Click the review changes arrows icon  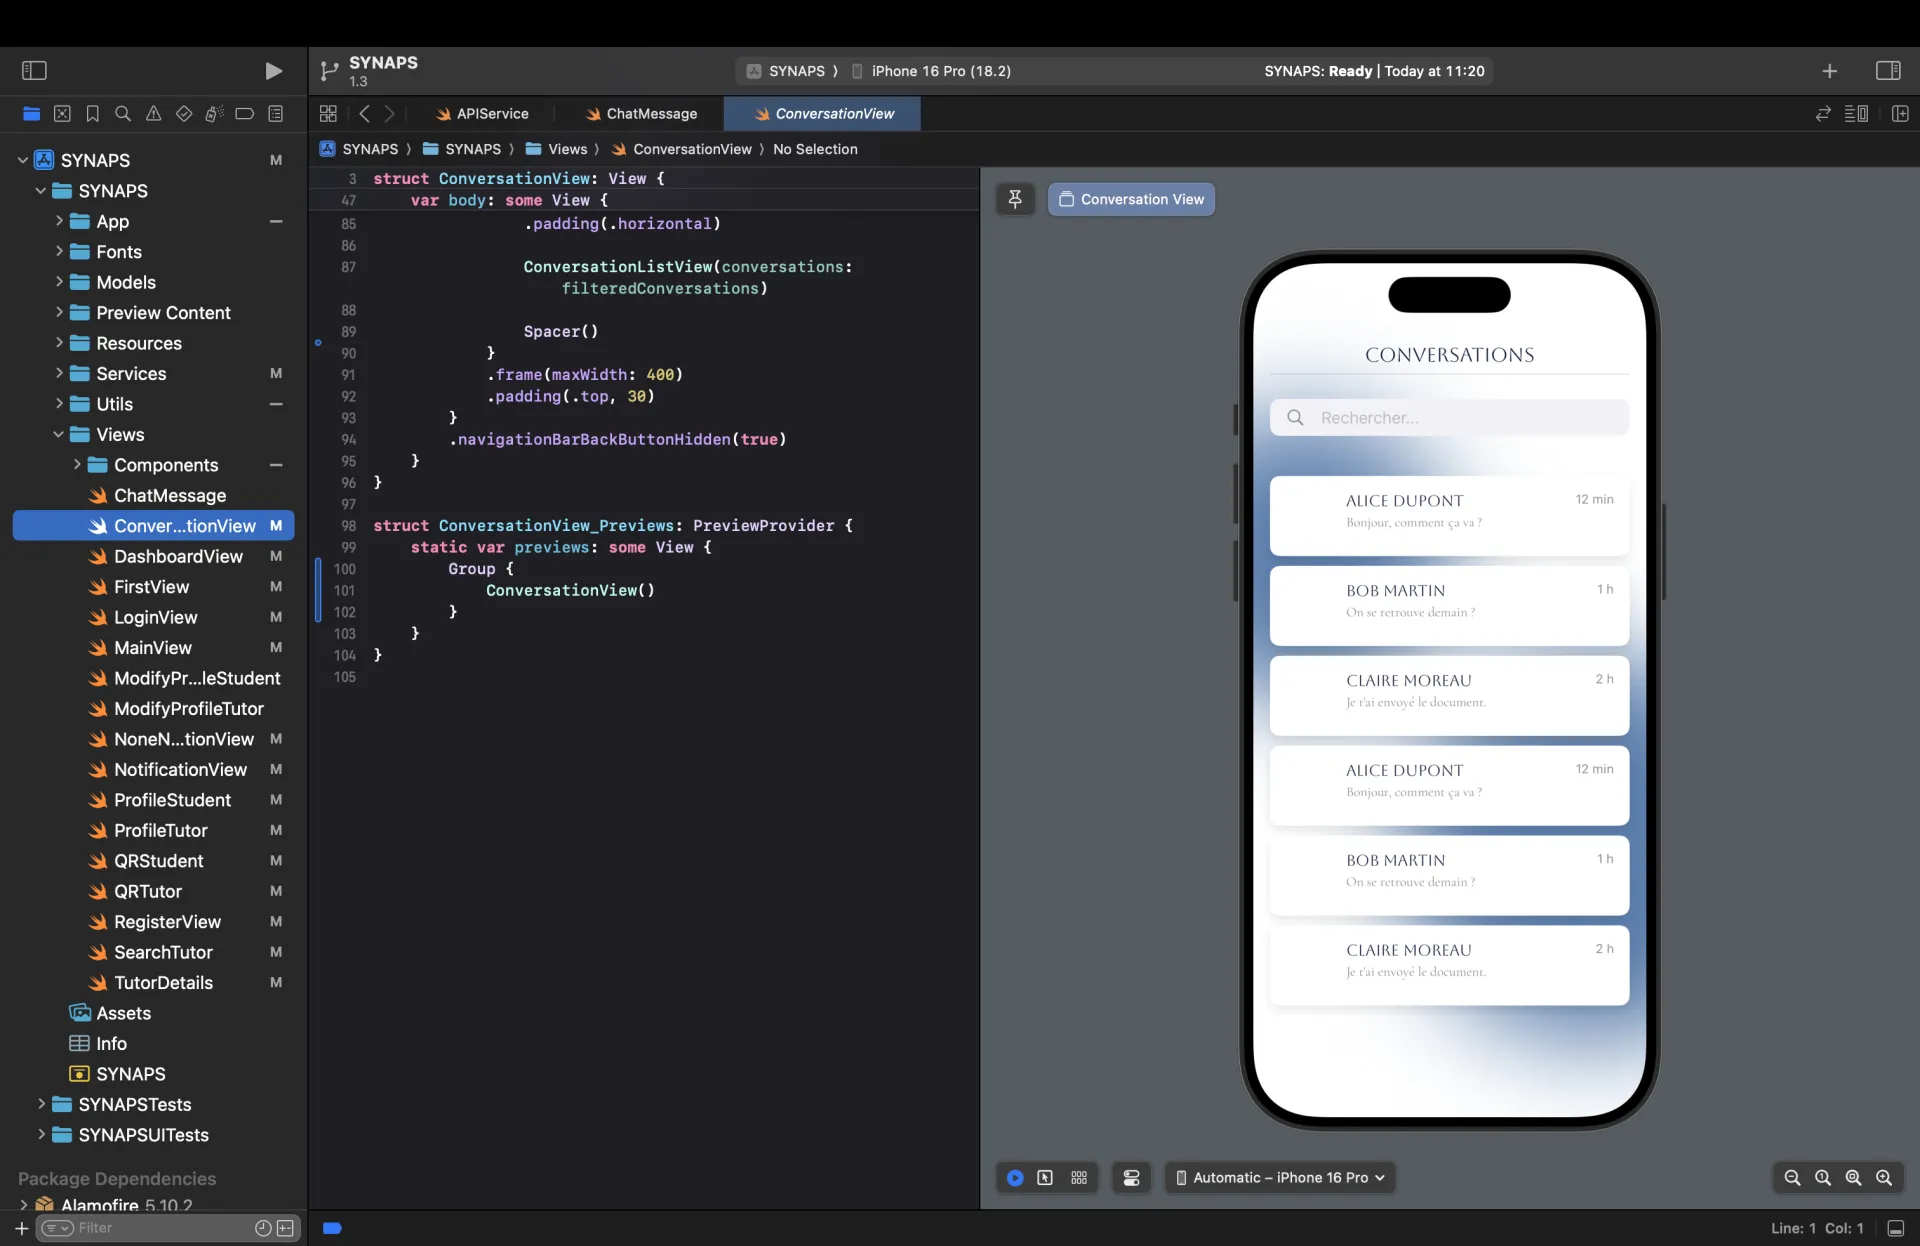tap(1823, 114)
